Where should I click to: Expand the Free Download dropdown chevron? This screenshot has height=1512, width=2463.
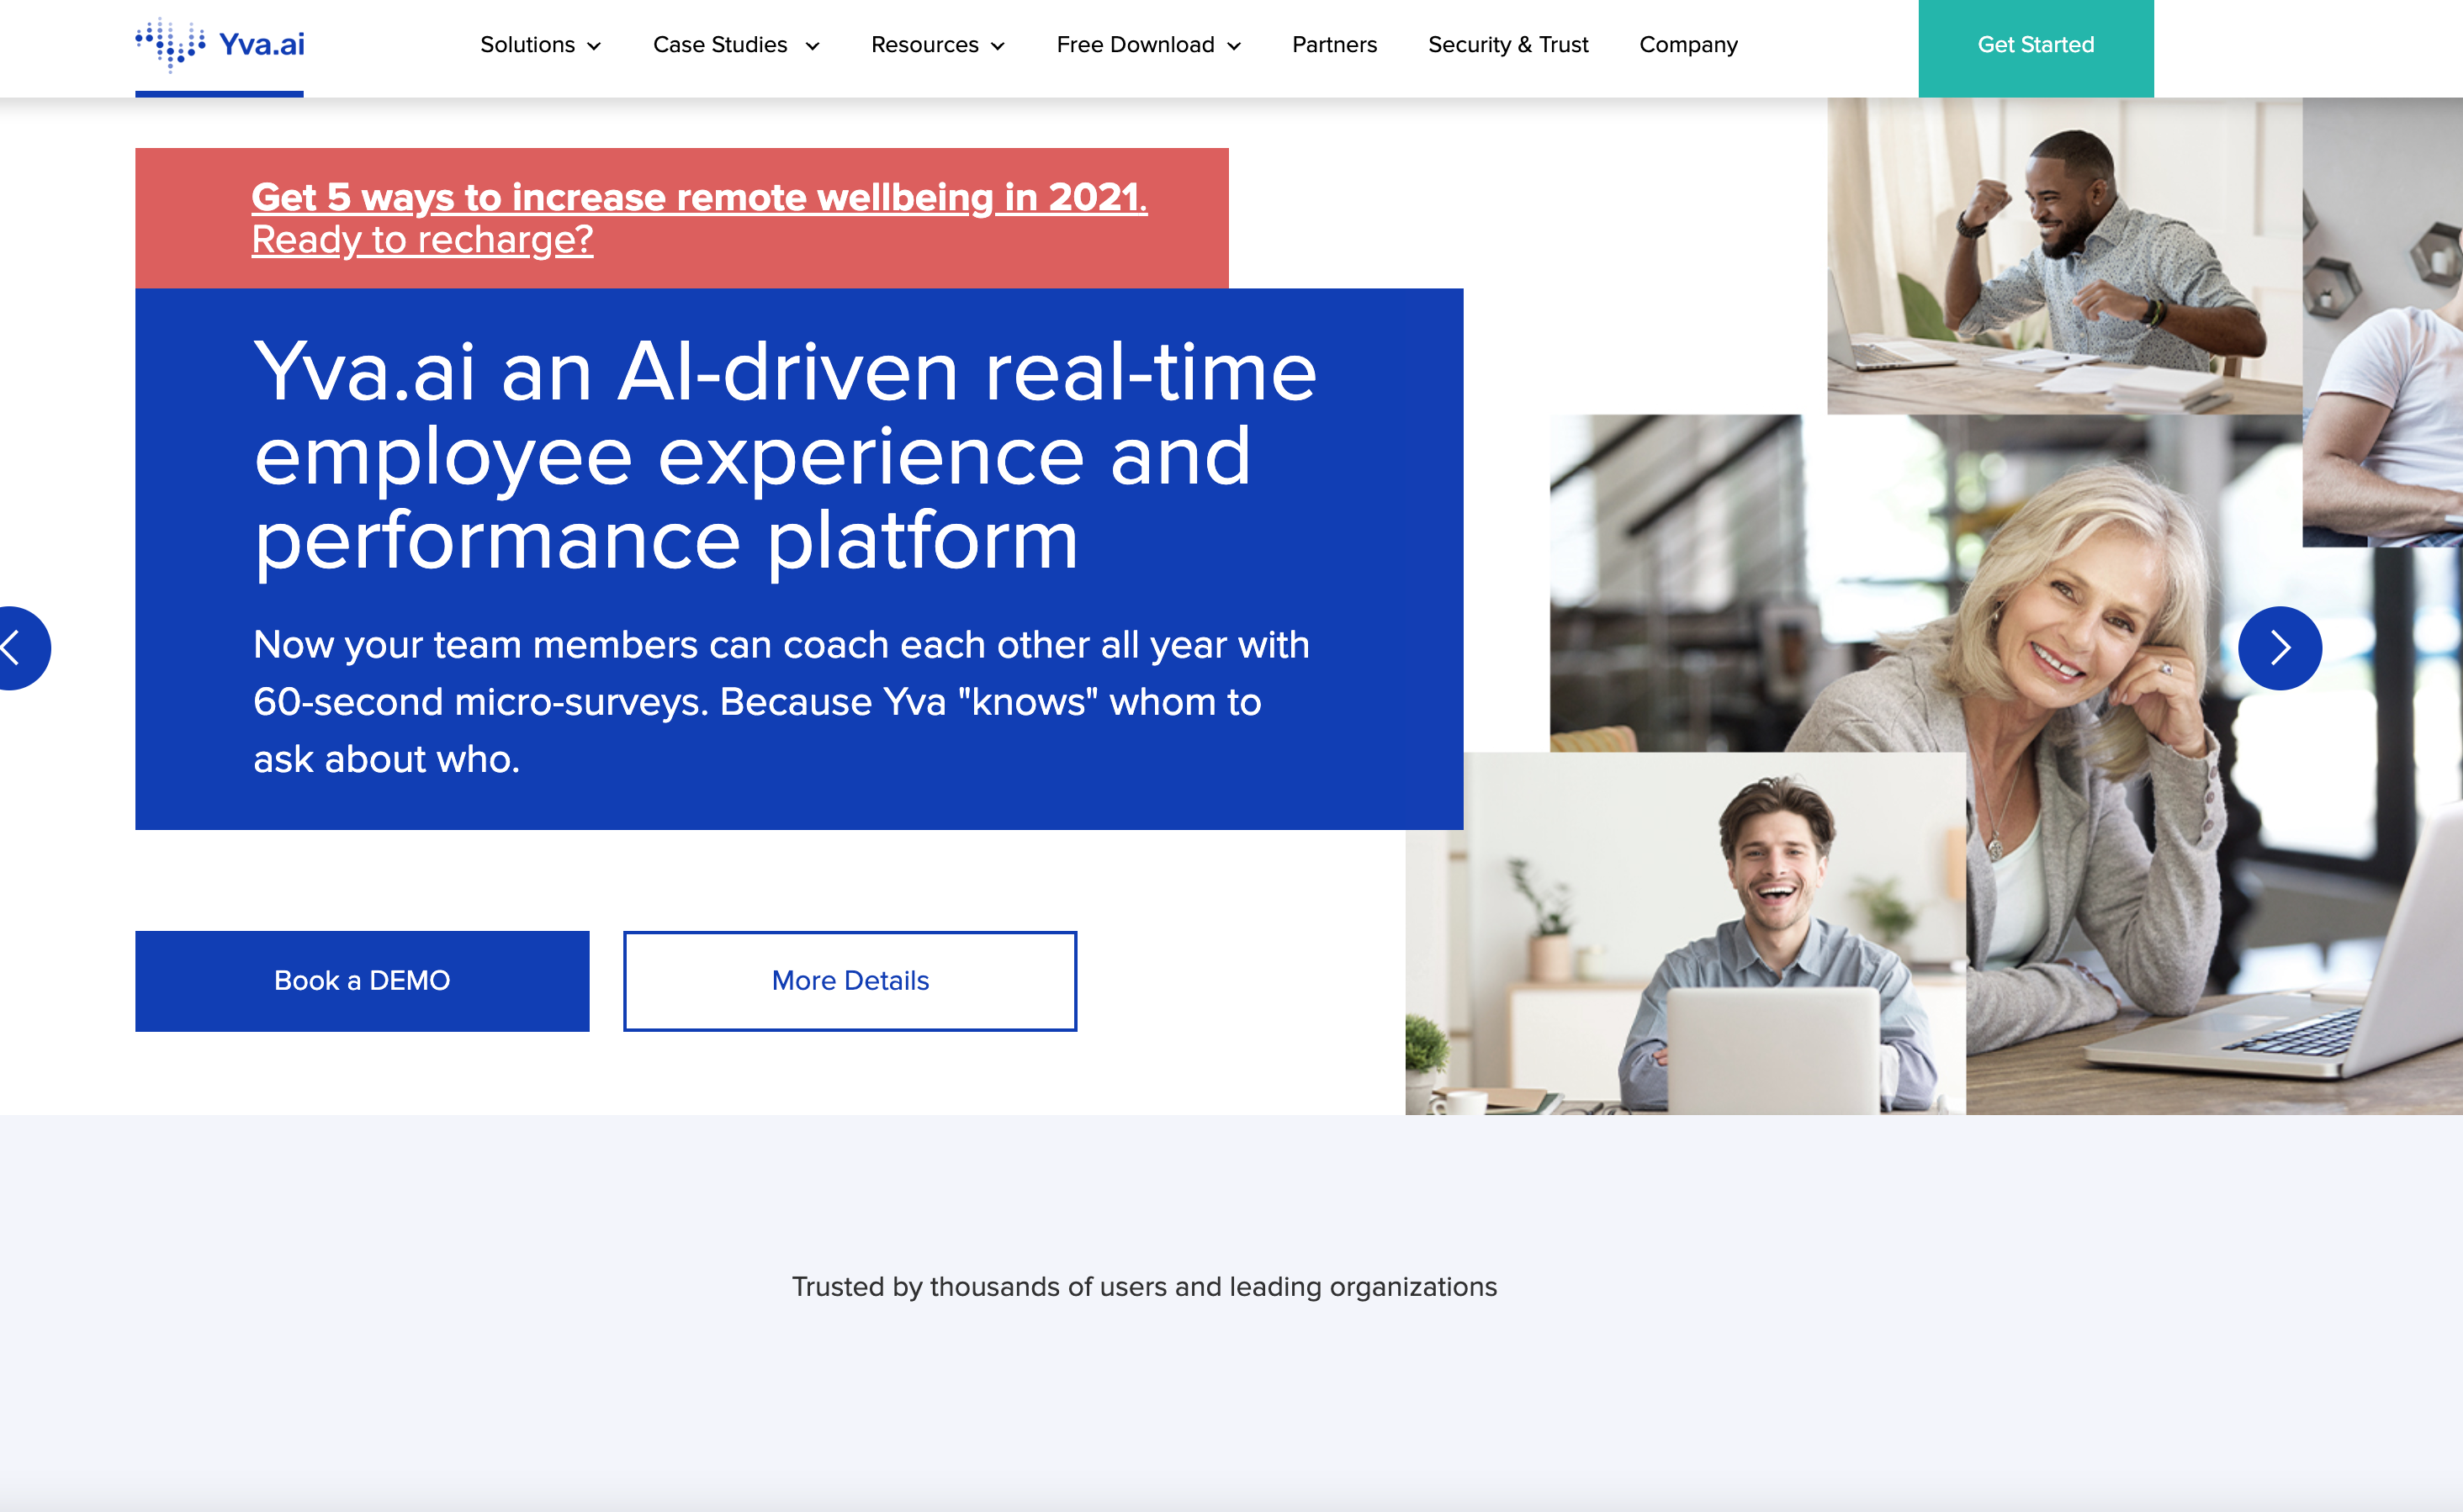(1234, 46)
